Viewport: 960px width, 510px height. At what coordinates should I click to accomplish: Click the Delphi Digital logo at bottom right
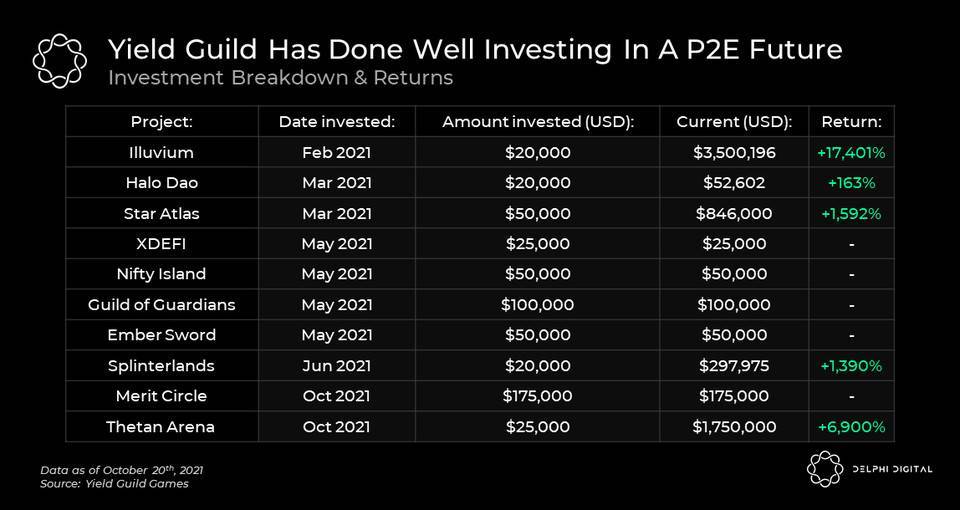(826, 469)
